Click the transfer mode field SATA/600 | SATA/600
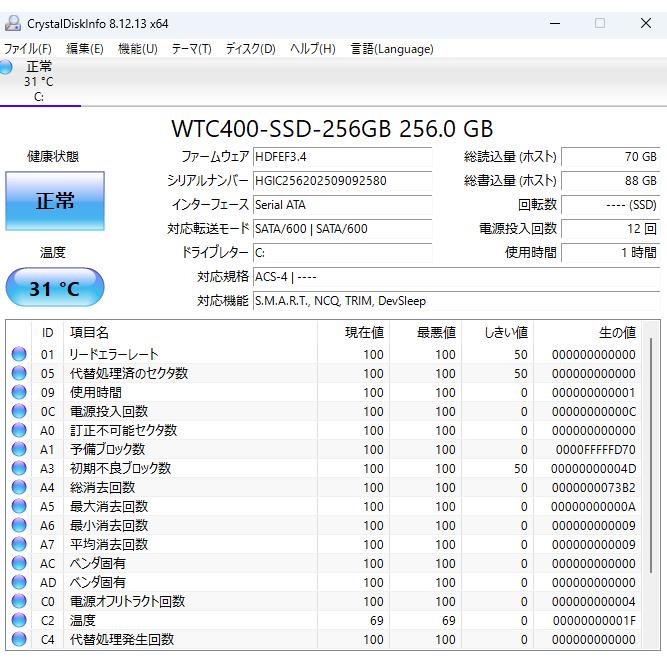 click(x=342, y=229)
